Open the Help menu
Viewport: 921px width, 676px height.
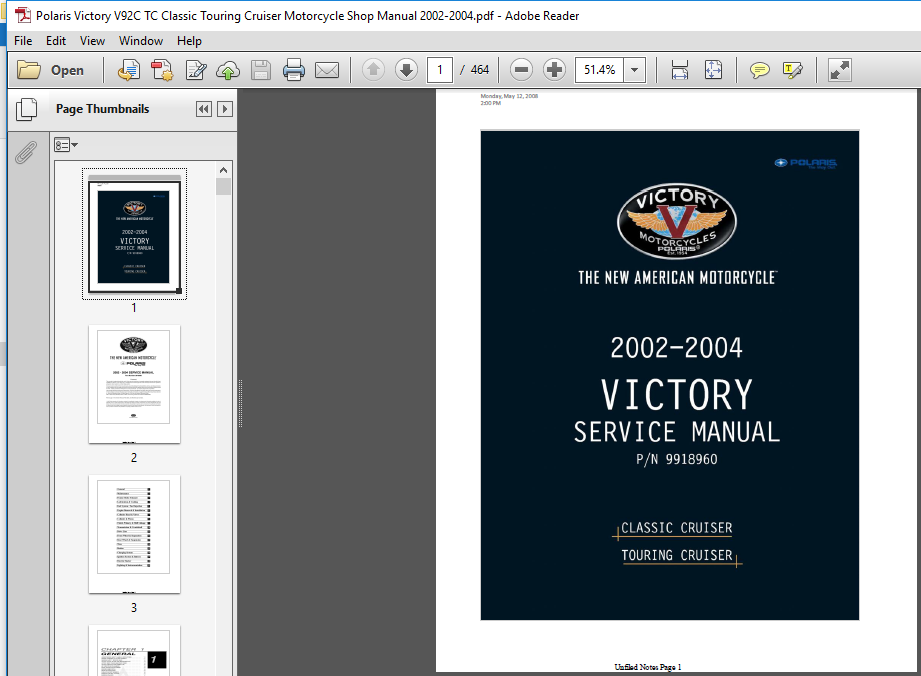pos(189,41)
